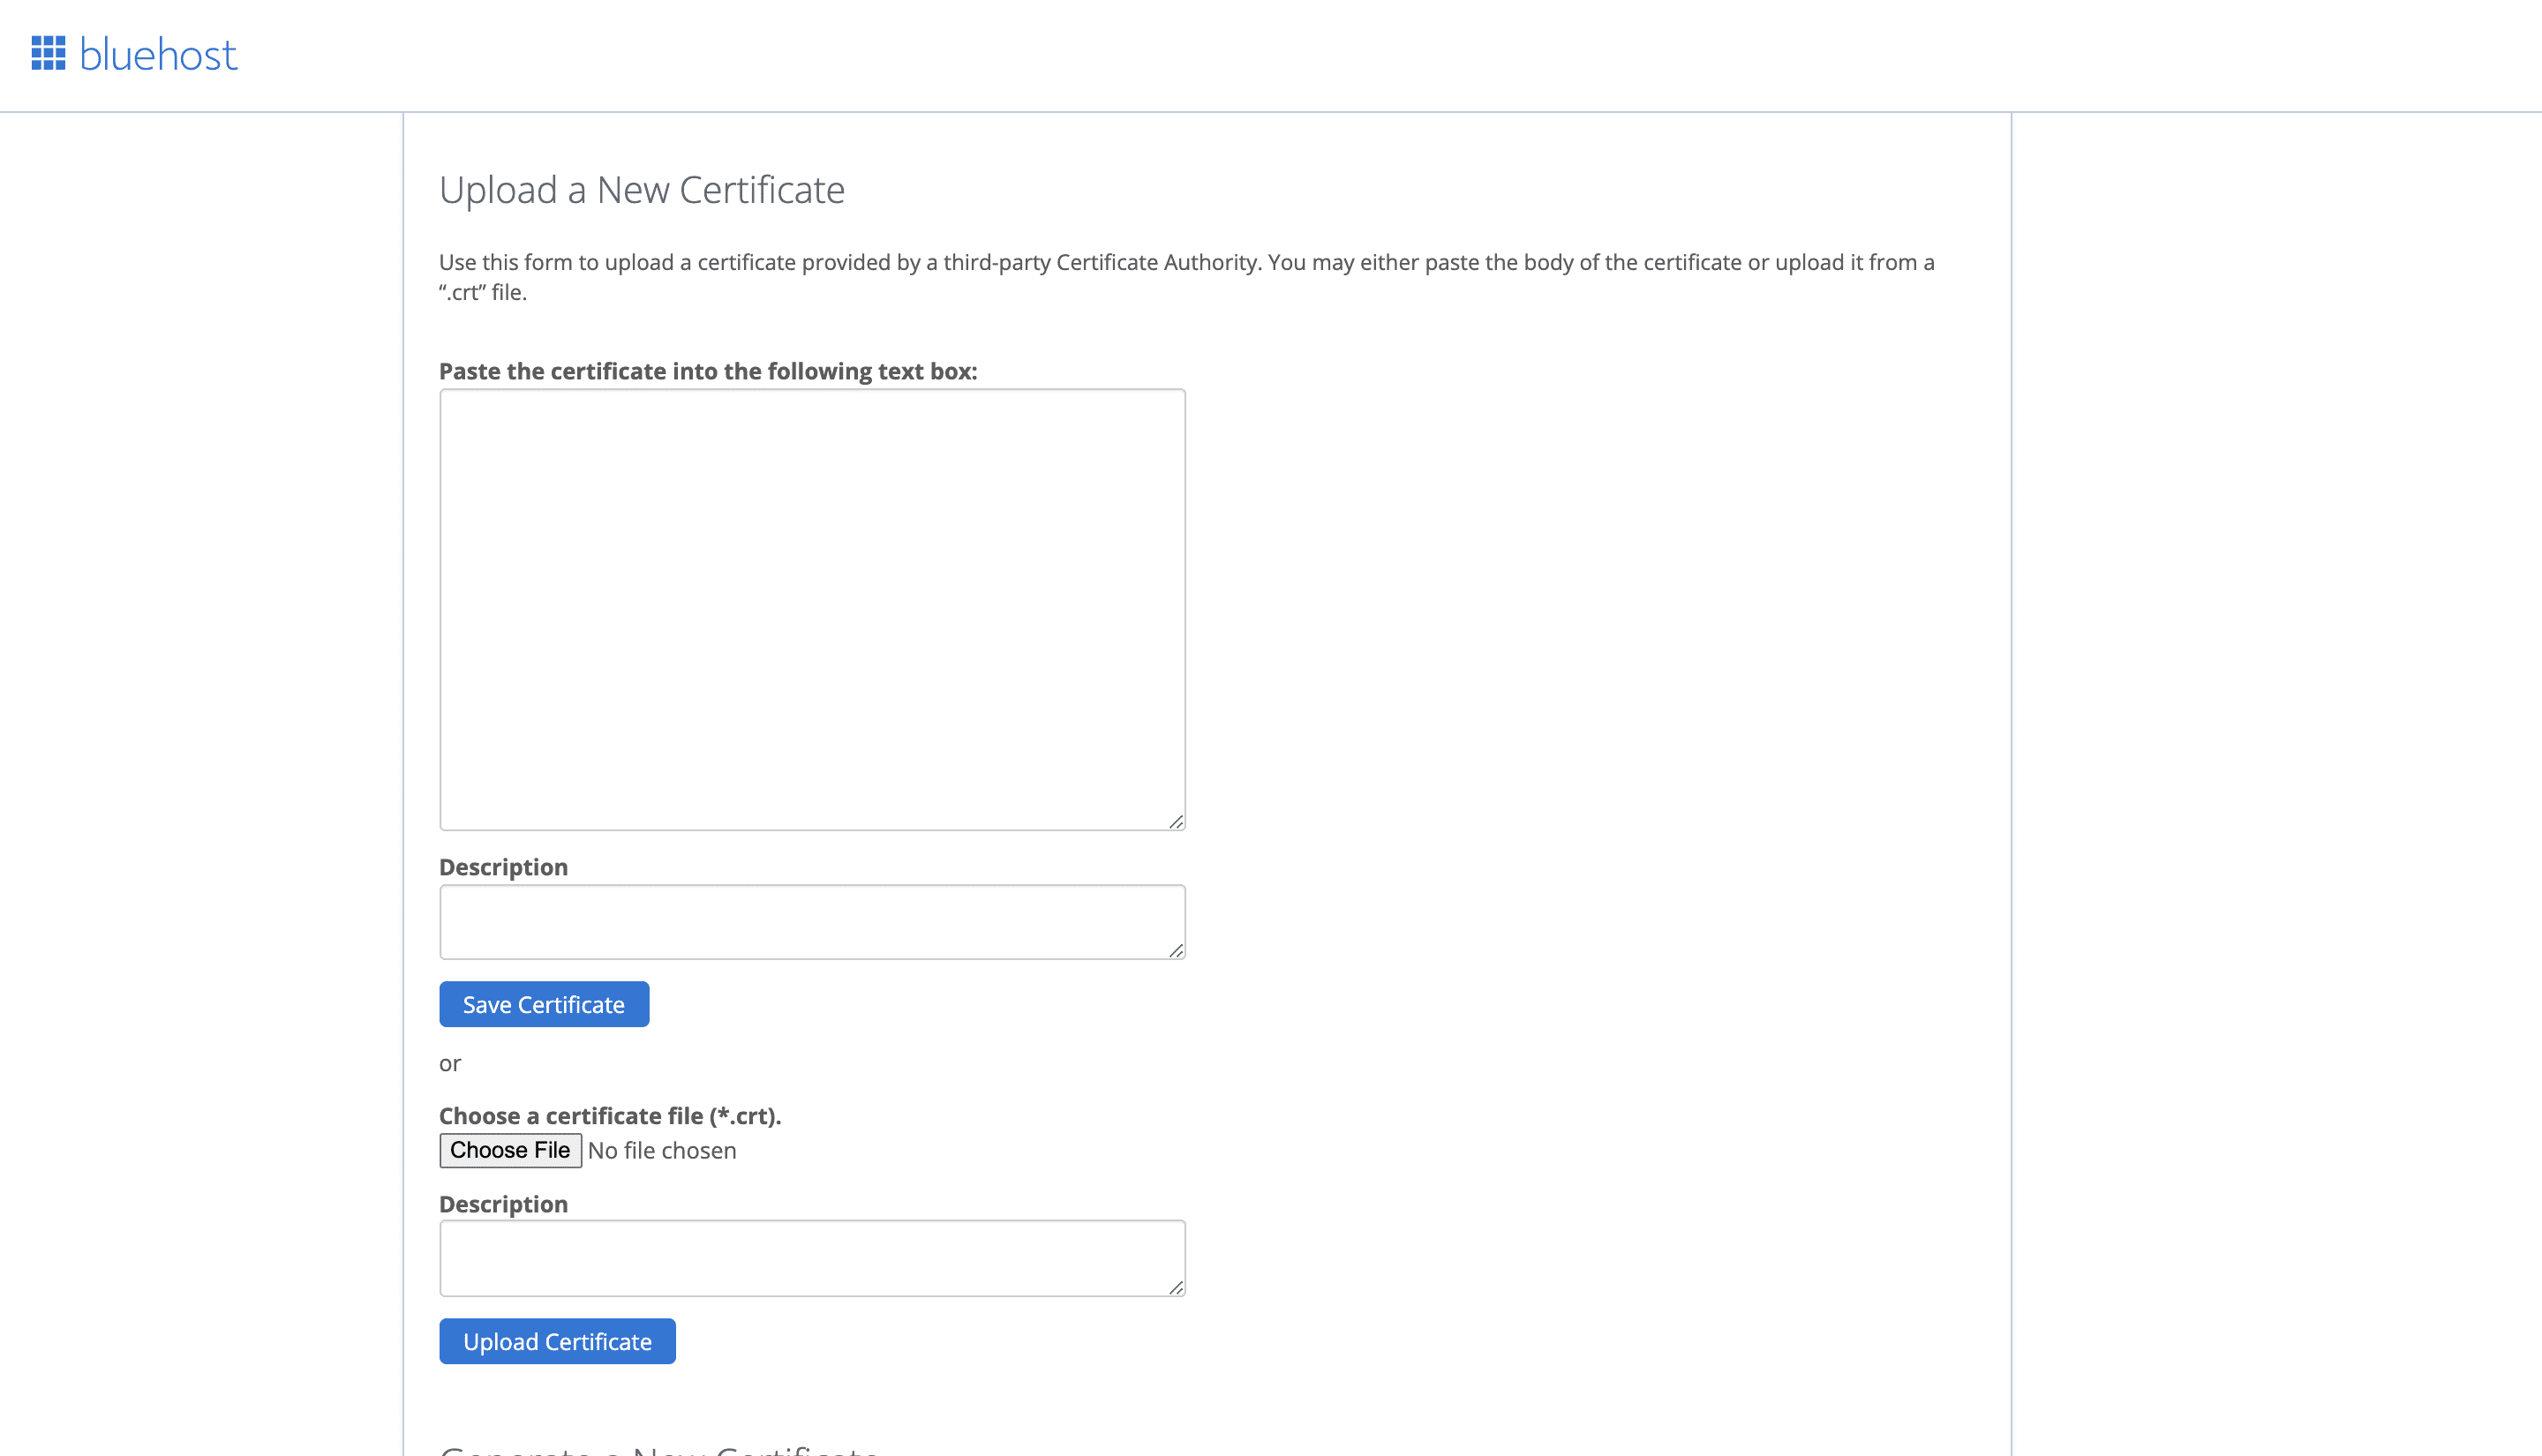Viewport: 2542px width, 1456px height.
Task: Open the Choose File picker
Action: point(510,1150)
